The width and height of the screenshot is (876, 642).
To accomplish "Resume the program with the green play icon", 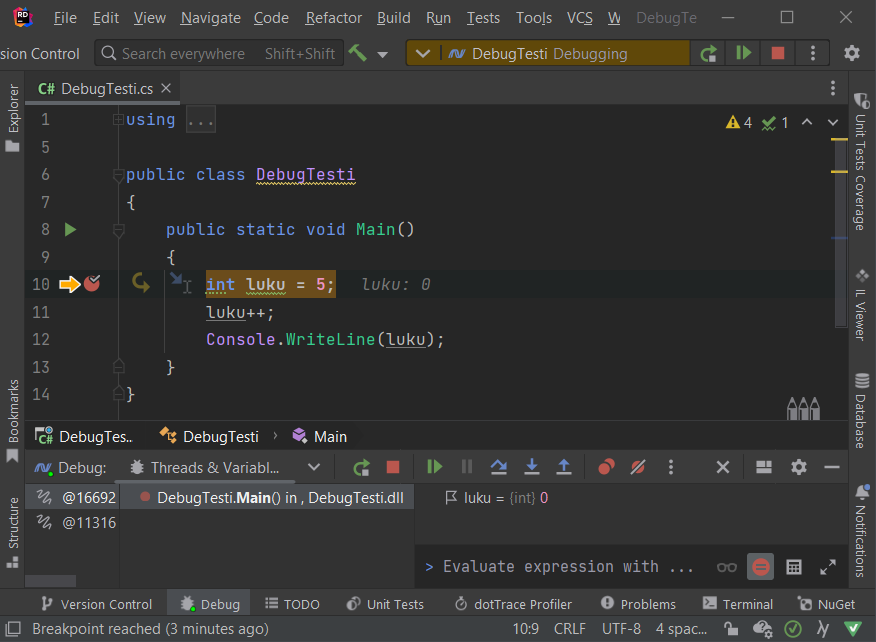I will 433,466.
